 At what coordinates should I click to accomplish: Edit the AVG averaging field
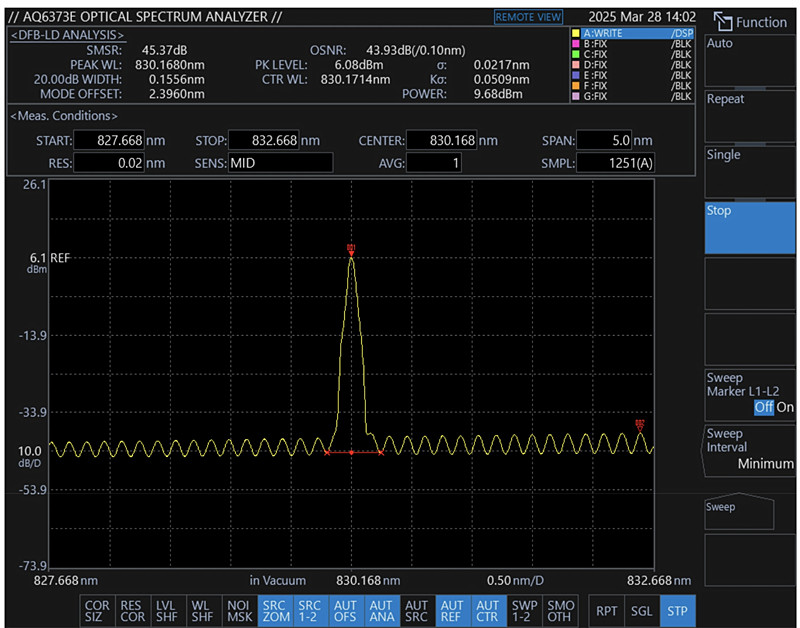tap(434, 163)
